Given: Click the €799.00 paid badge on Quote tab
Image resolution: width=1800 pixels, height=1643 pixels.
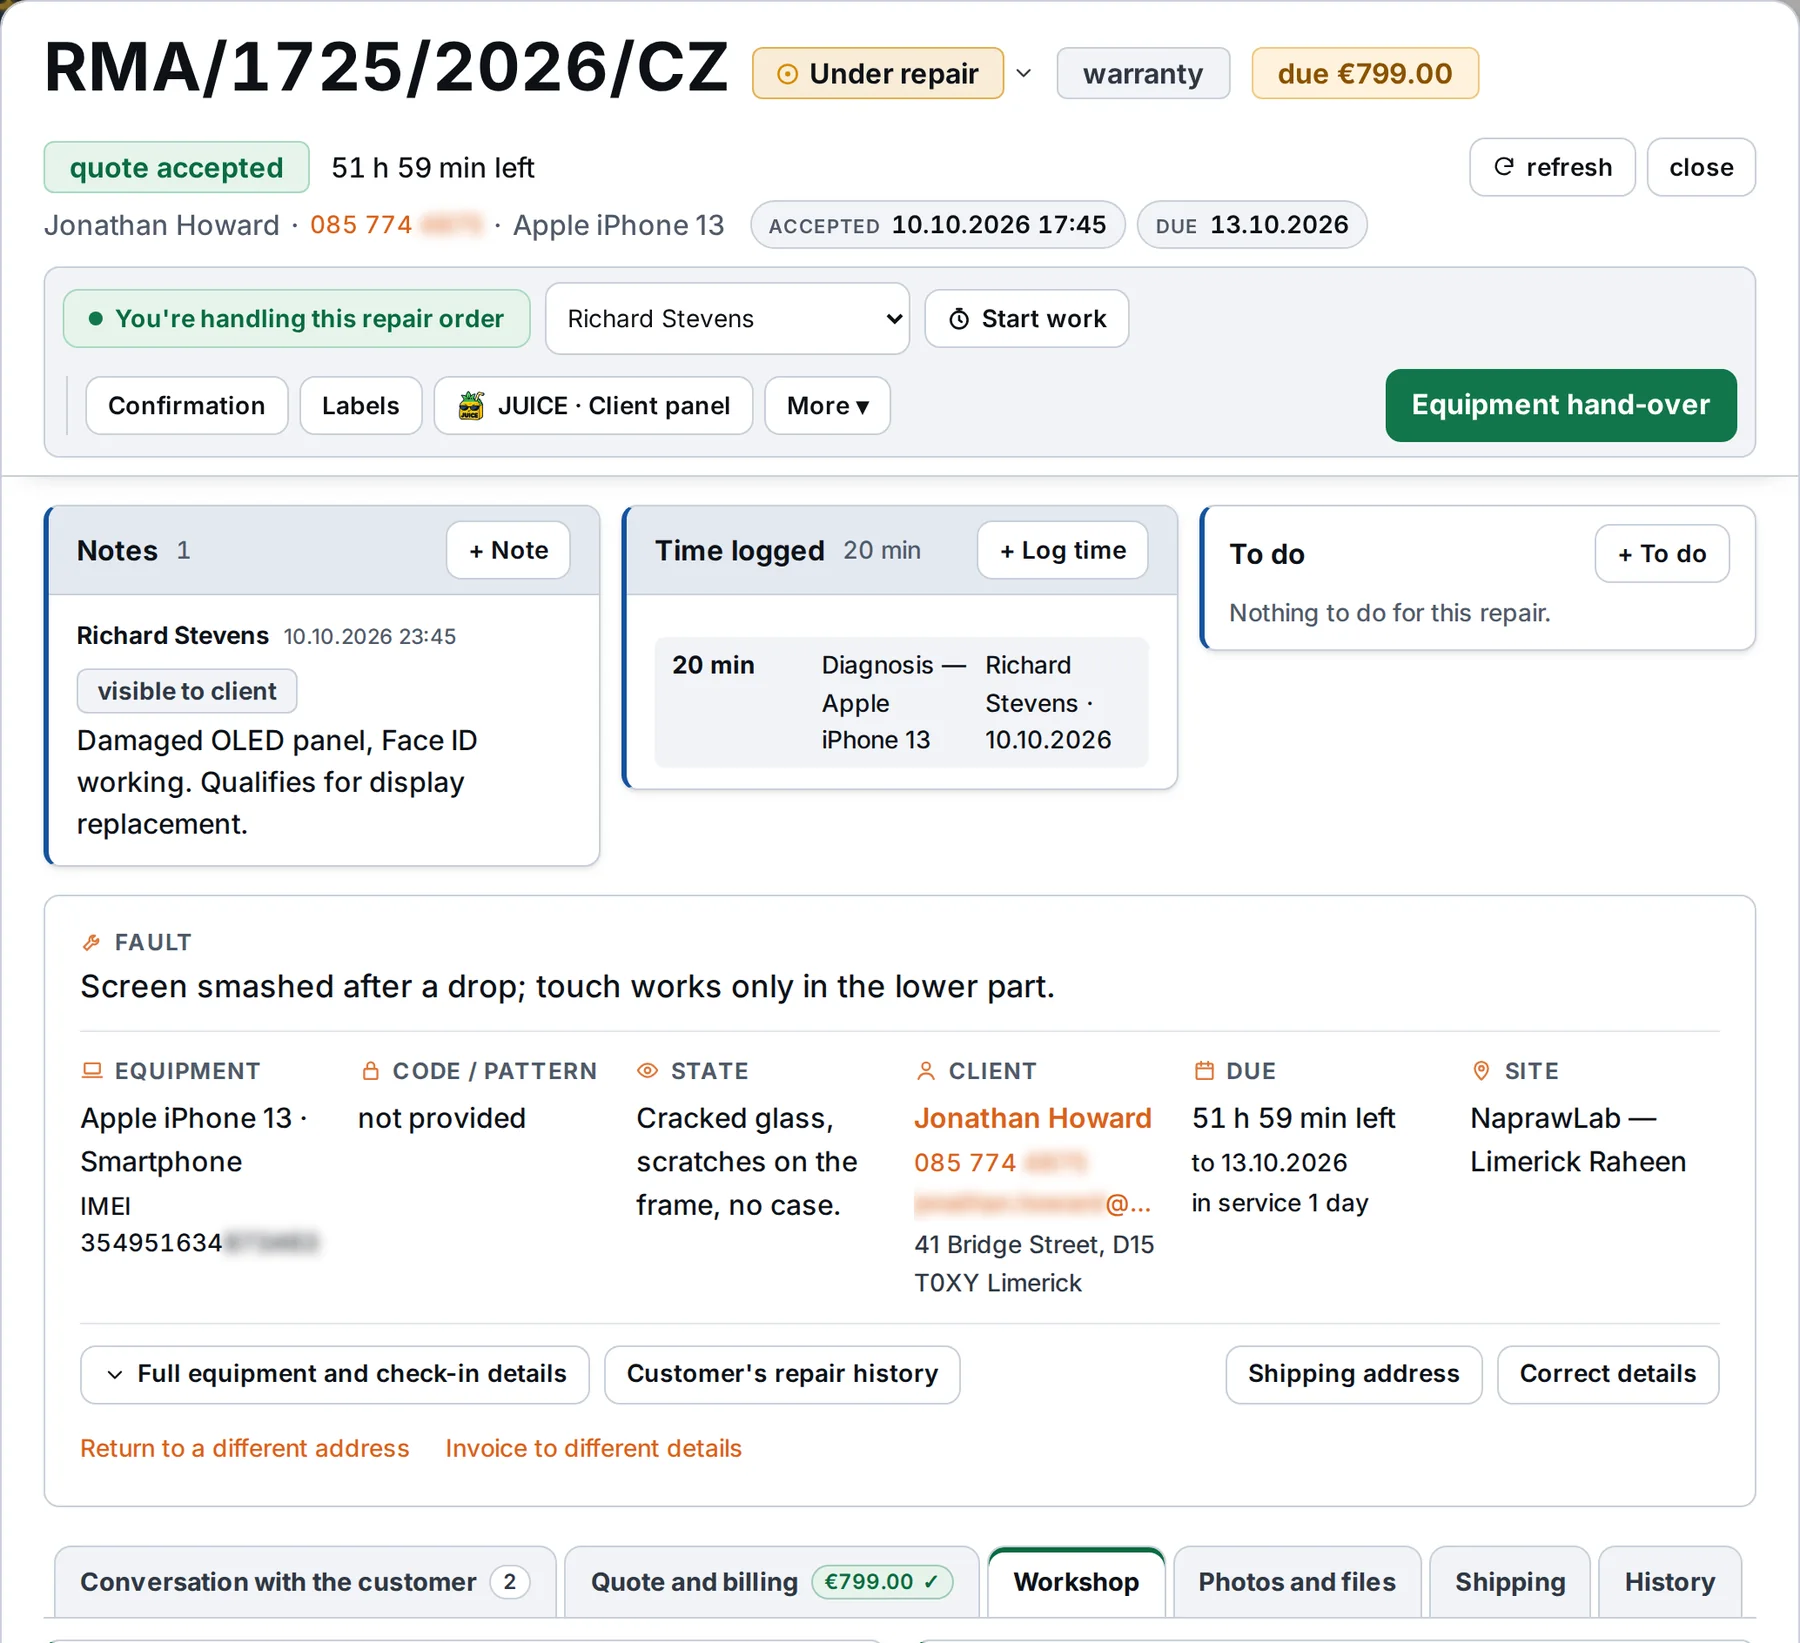Looking at the screenshot, I should click(x=881, y=1582).
